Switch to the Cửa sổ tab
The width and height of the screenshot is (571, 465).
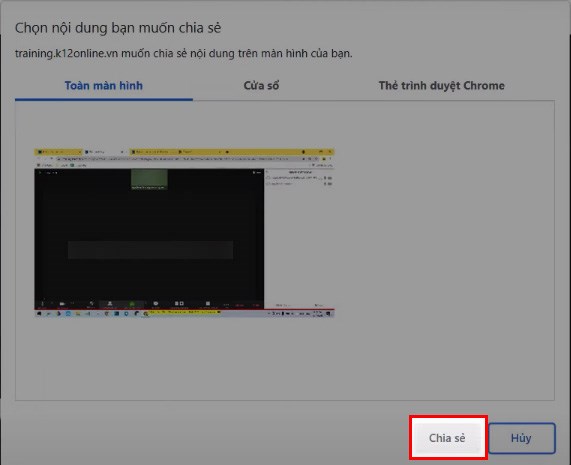point(261,86)
